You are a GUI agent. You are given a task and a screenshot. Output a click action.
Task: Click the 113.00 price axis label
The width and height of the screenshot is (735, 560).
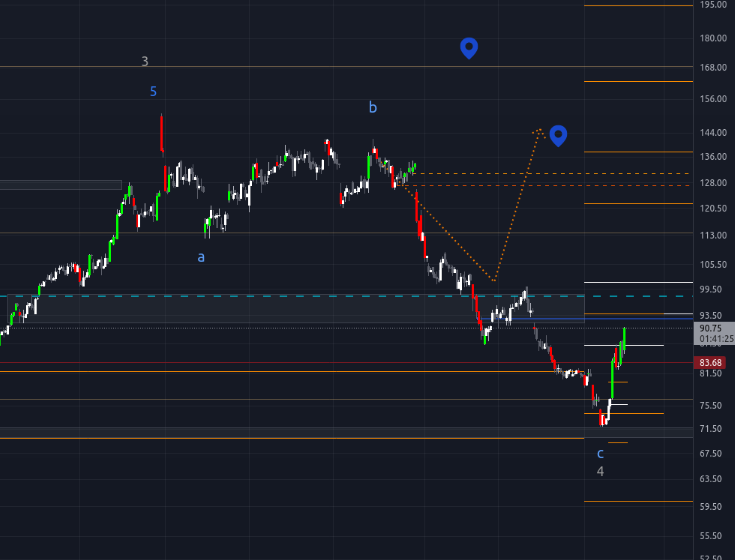coord(713,236)
